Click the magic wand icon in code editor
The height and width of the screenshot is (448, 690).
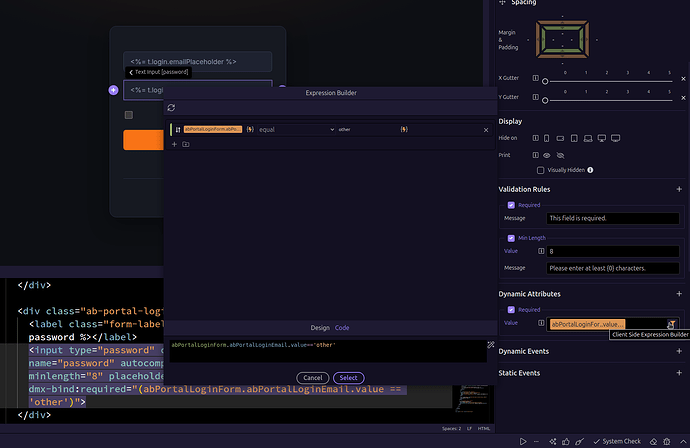(x=491, y=345)
